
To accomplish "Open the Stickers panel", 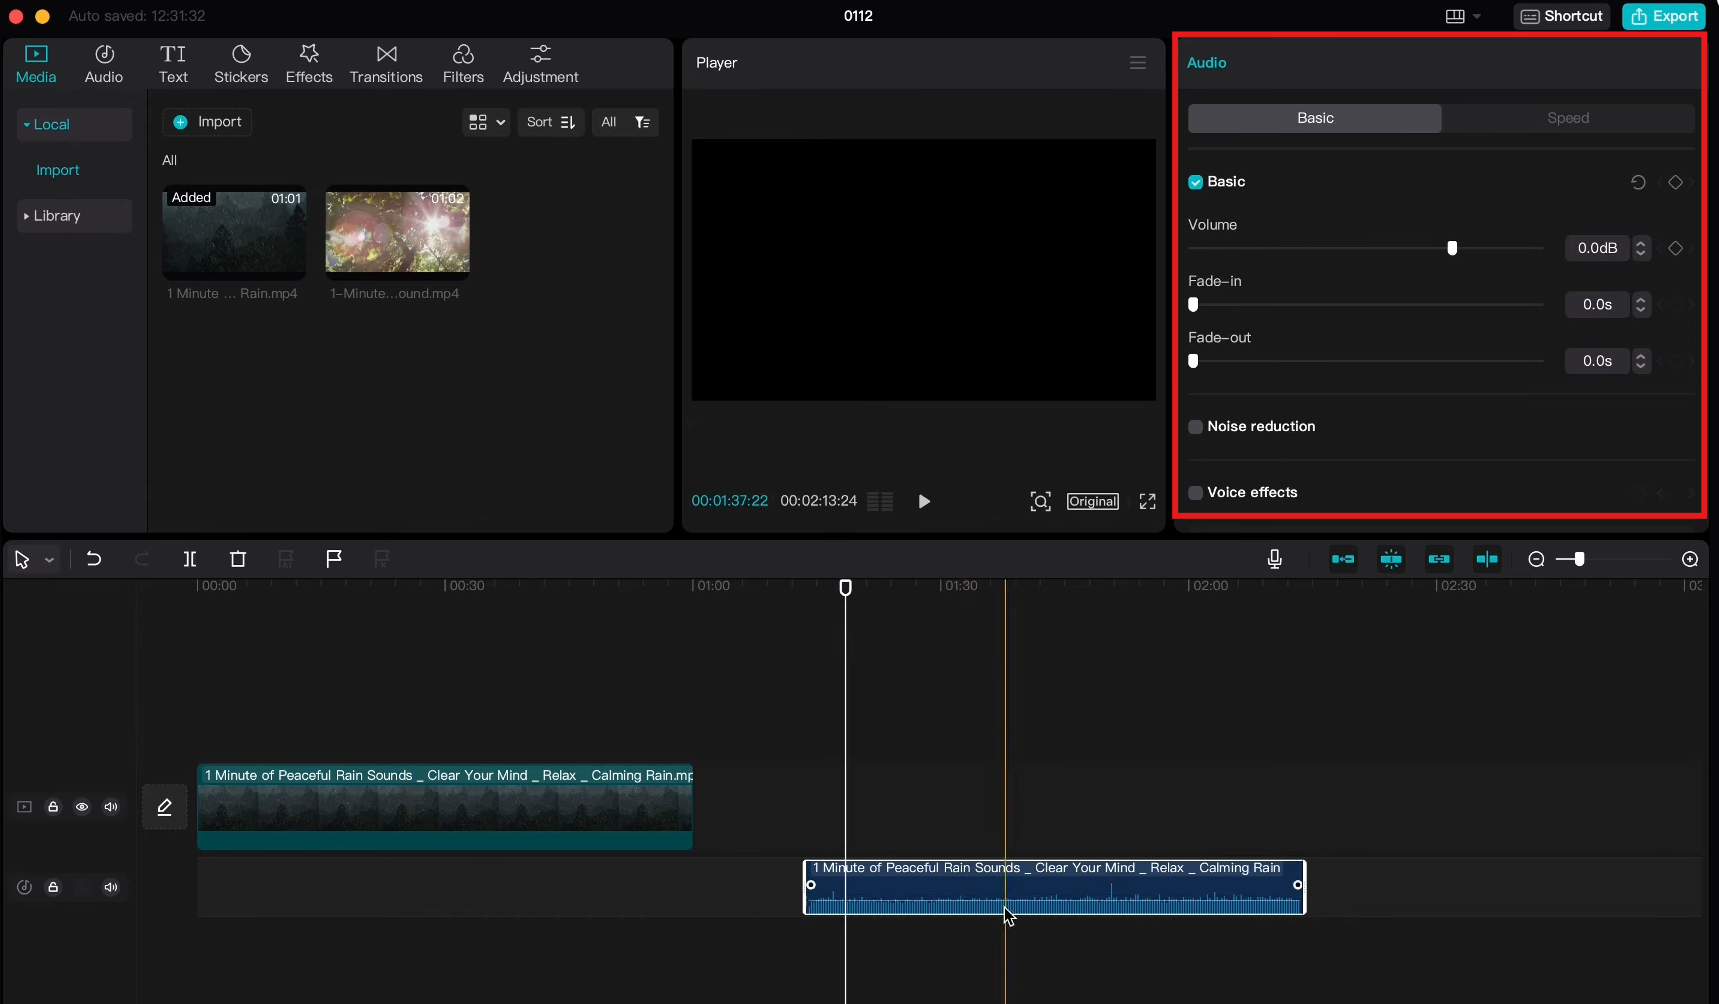I will 241,63.
